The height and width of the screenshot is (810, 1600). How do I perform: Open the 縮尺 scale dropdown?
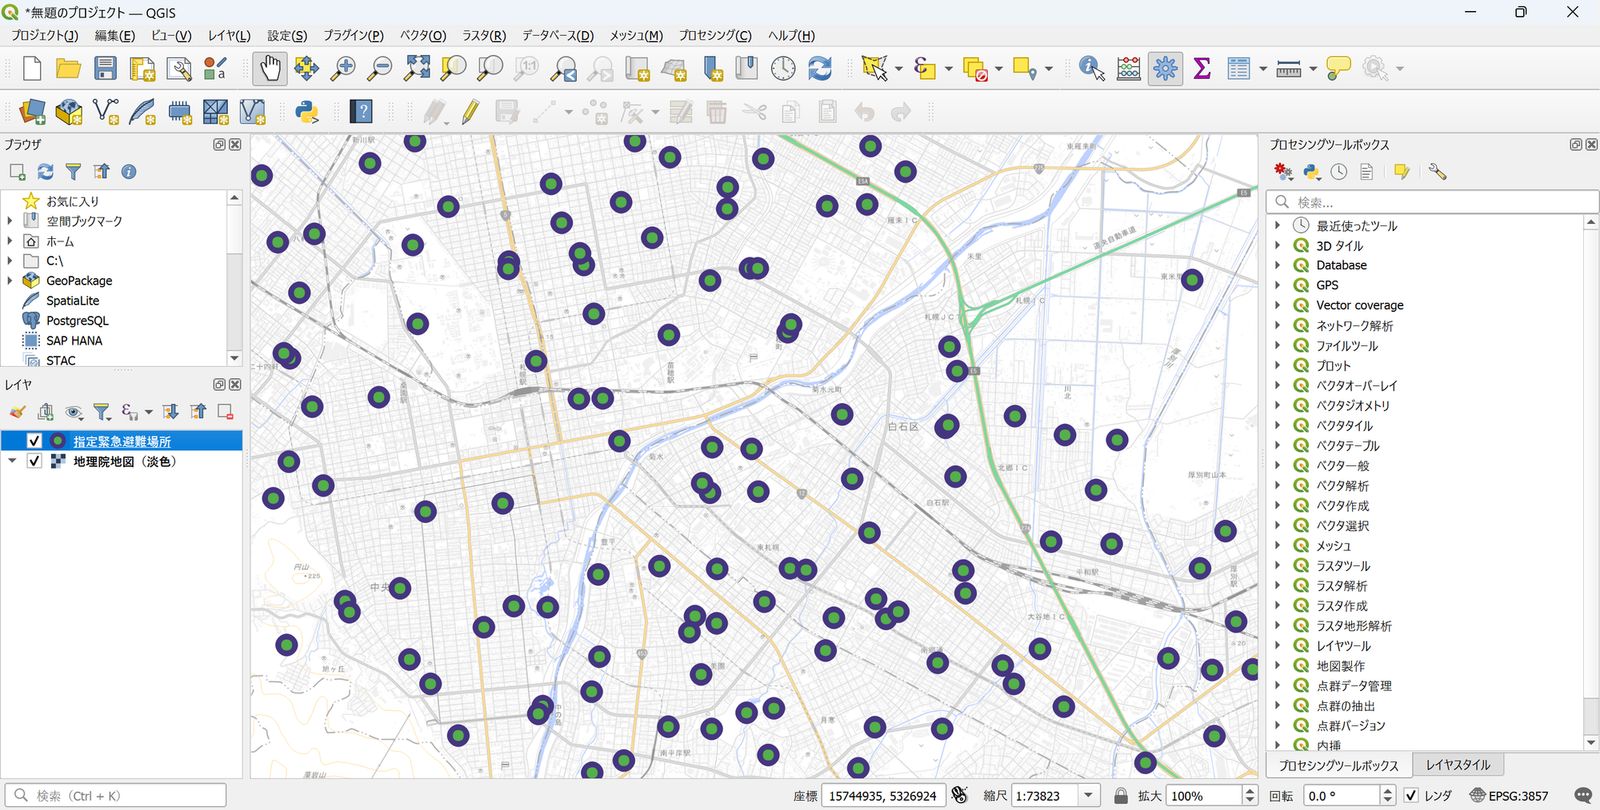pos(1089,796)
